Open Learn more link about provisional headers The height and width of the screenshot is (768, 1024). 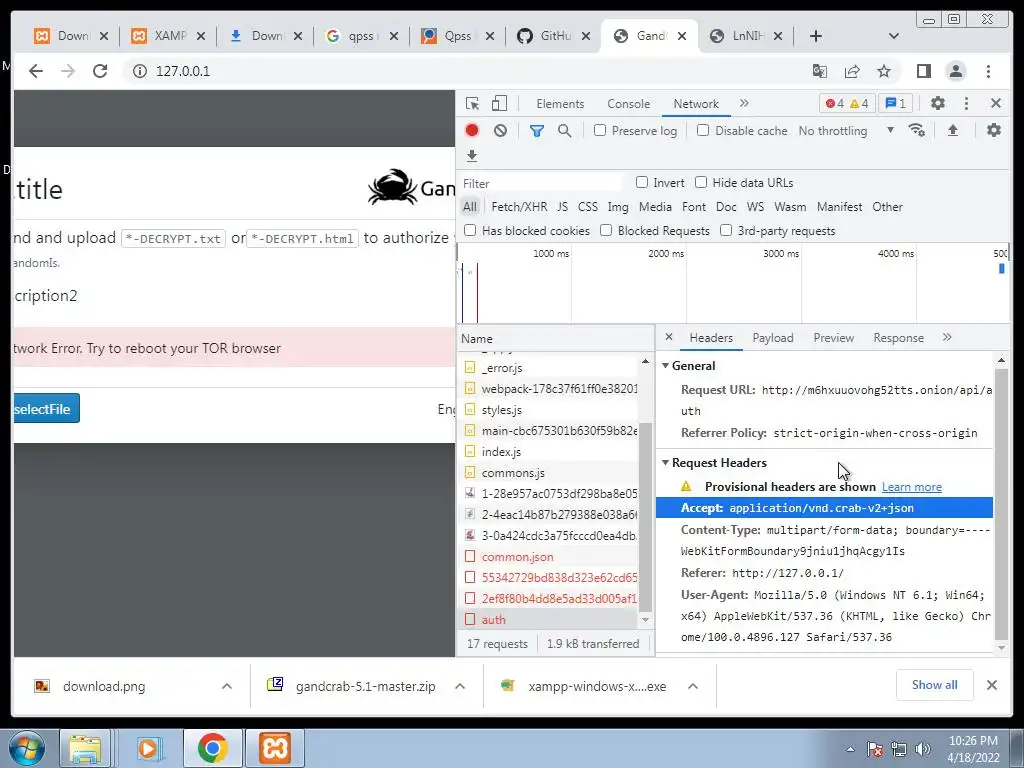point(912,487)
